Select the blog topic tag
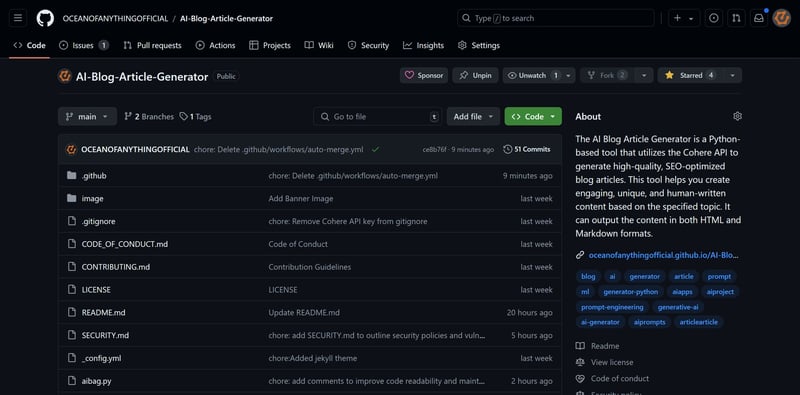Viewport: 800px width, 395px height. coord(588,277)
